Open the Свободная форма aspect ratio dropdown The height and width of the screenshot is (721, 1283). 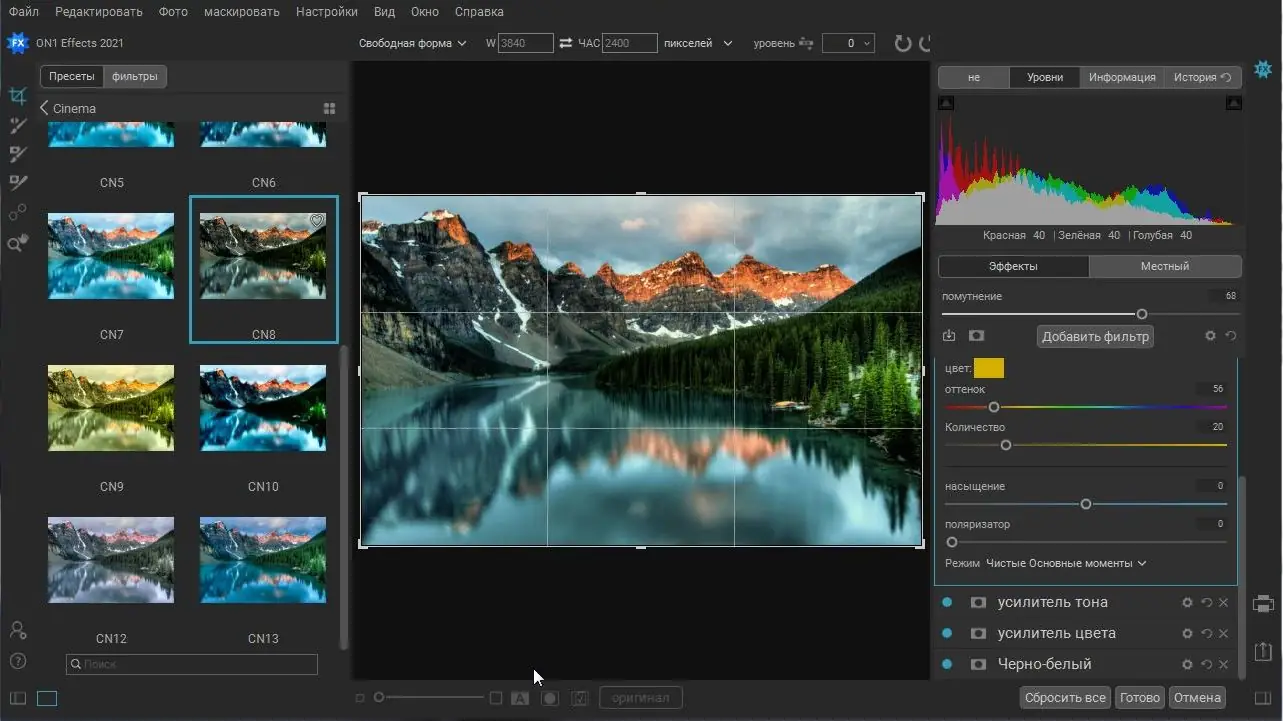tap(412, 43)
